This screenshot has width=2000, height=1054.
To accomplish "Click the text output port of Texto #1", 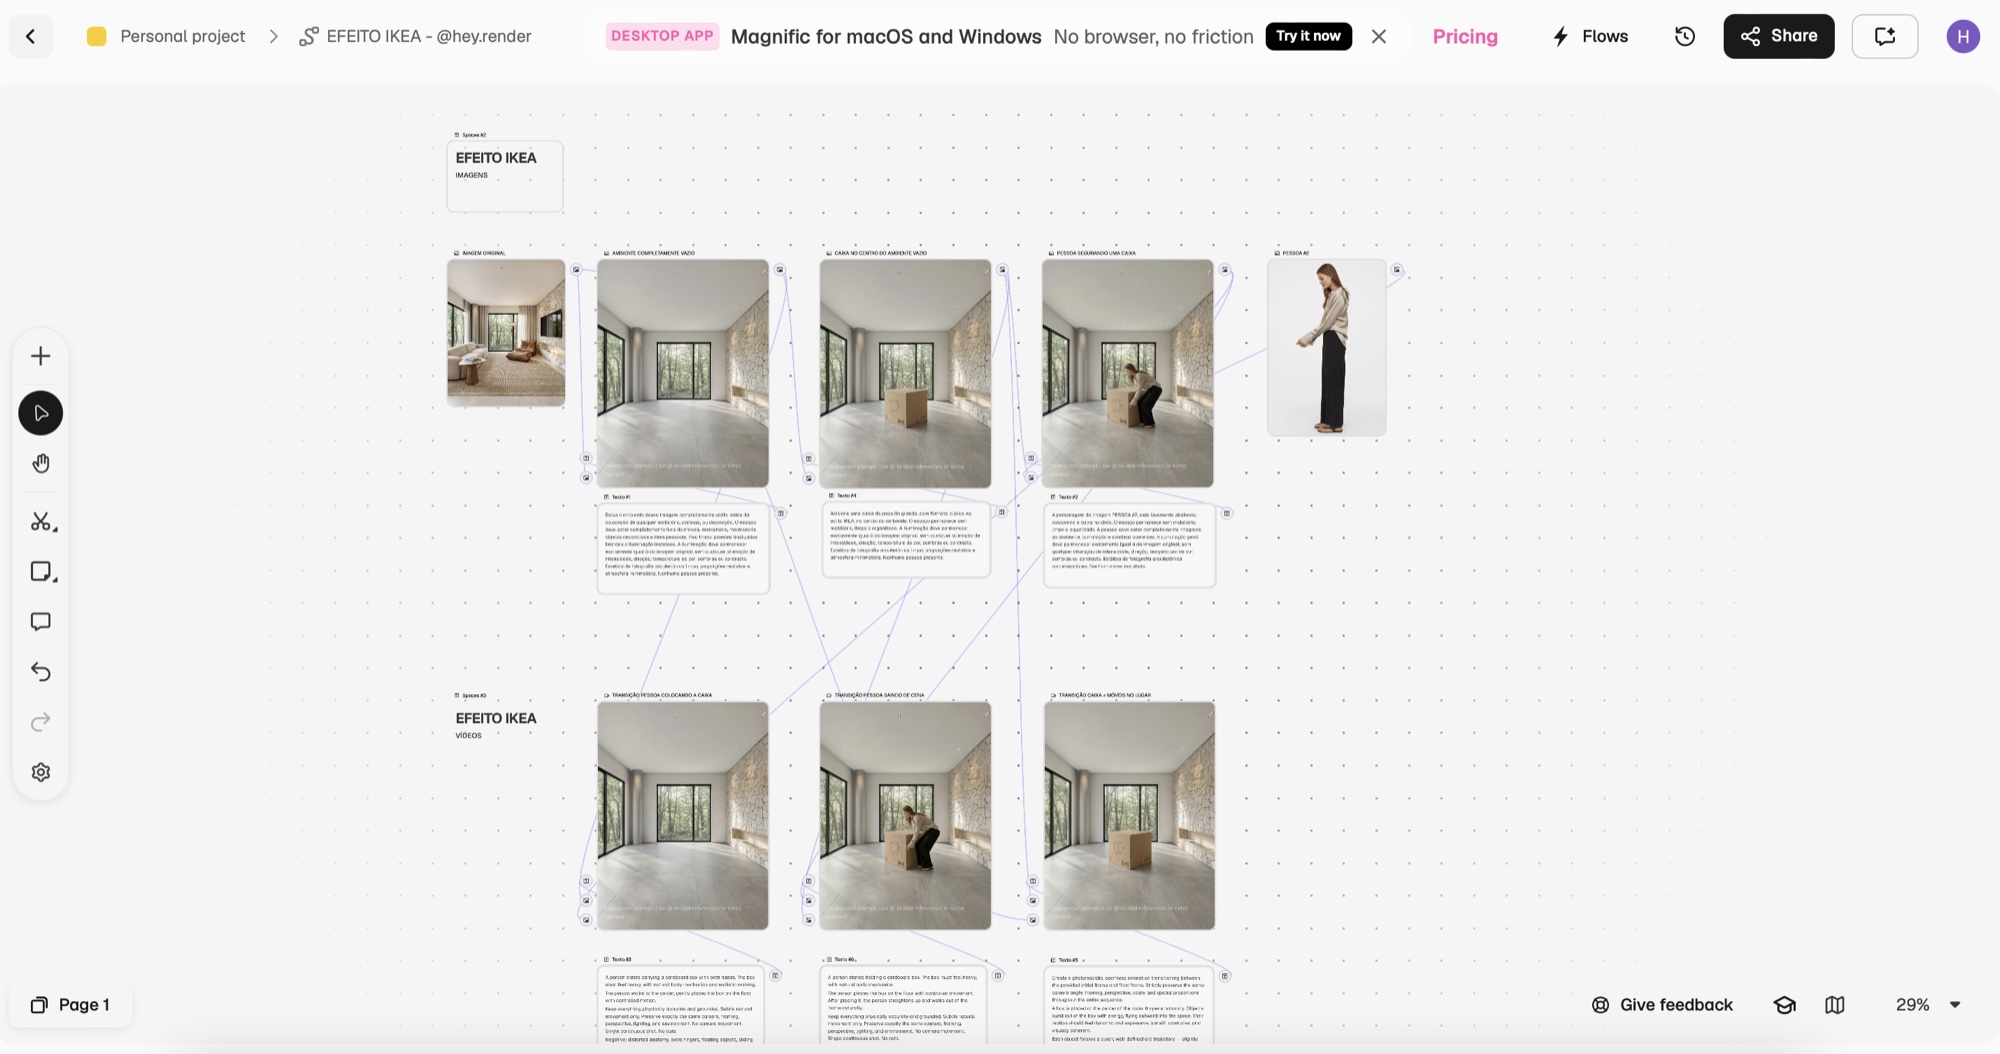I will tap(781, 513).
